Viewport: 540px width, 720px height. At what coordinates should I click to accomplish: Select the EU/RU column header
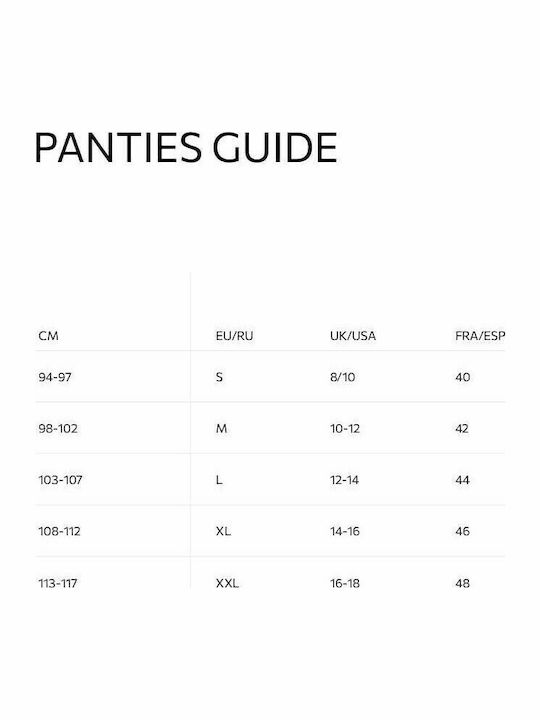click(x=234, y=336)
